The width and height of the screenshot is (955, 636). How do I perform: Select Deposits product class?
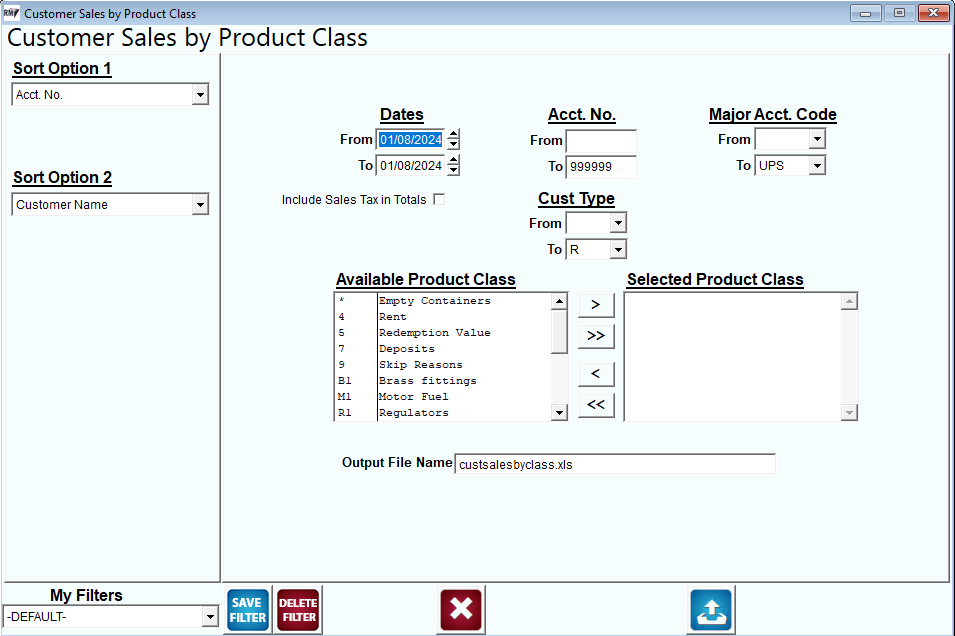(443, 348)
